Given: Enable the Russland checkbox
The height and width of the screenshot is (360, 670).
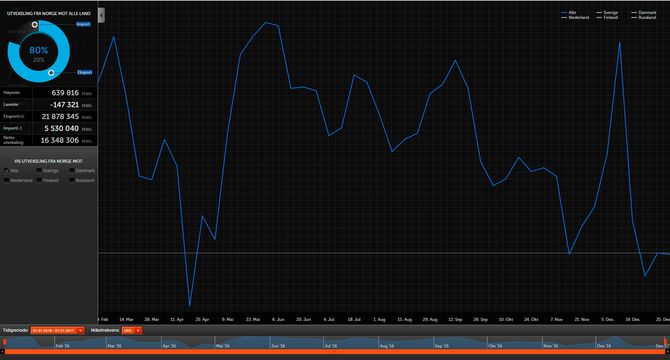Looking at the screenshot, I should tap(72, 180).
